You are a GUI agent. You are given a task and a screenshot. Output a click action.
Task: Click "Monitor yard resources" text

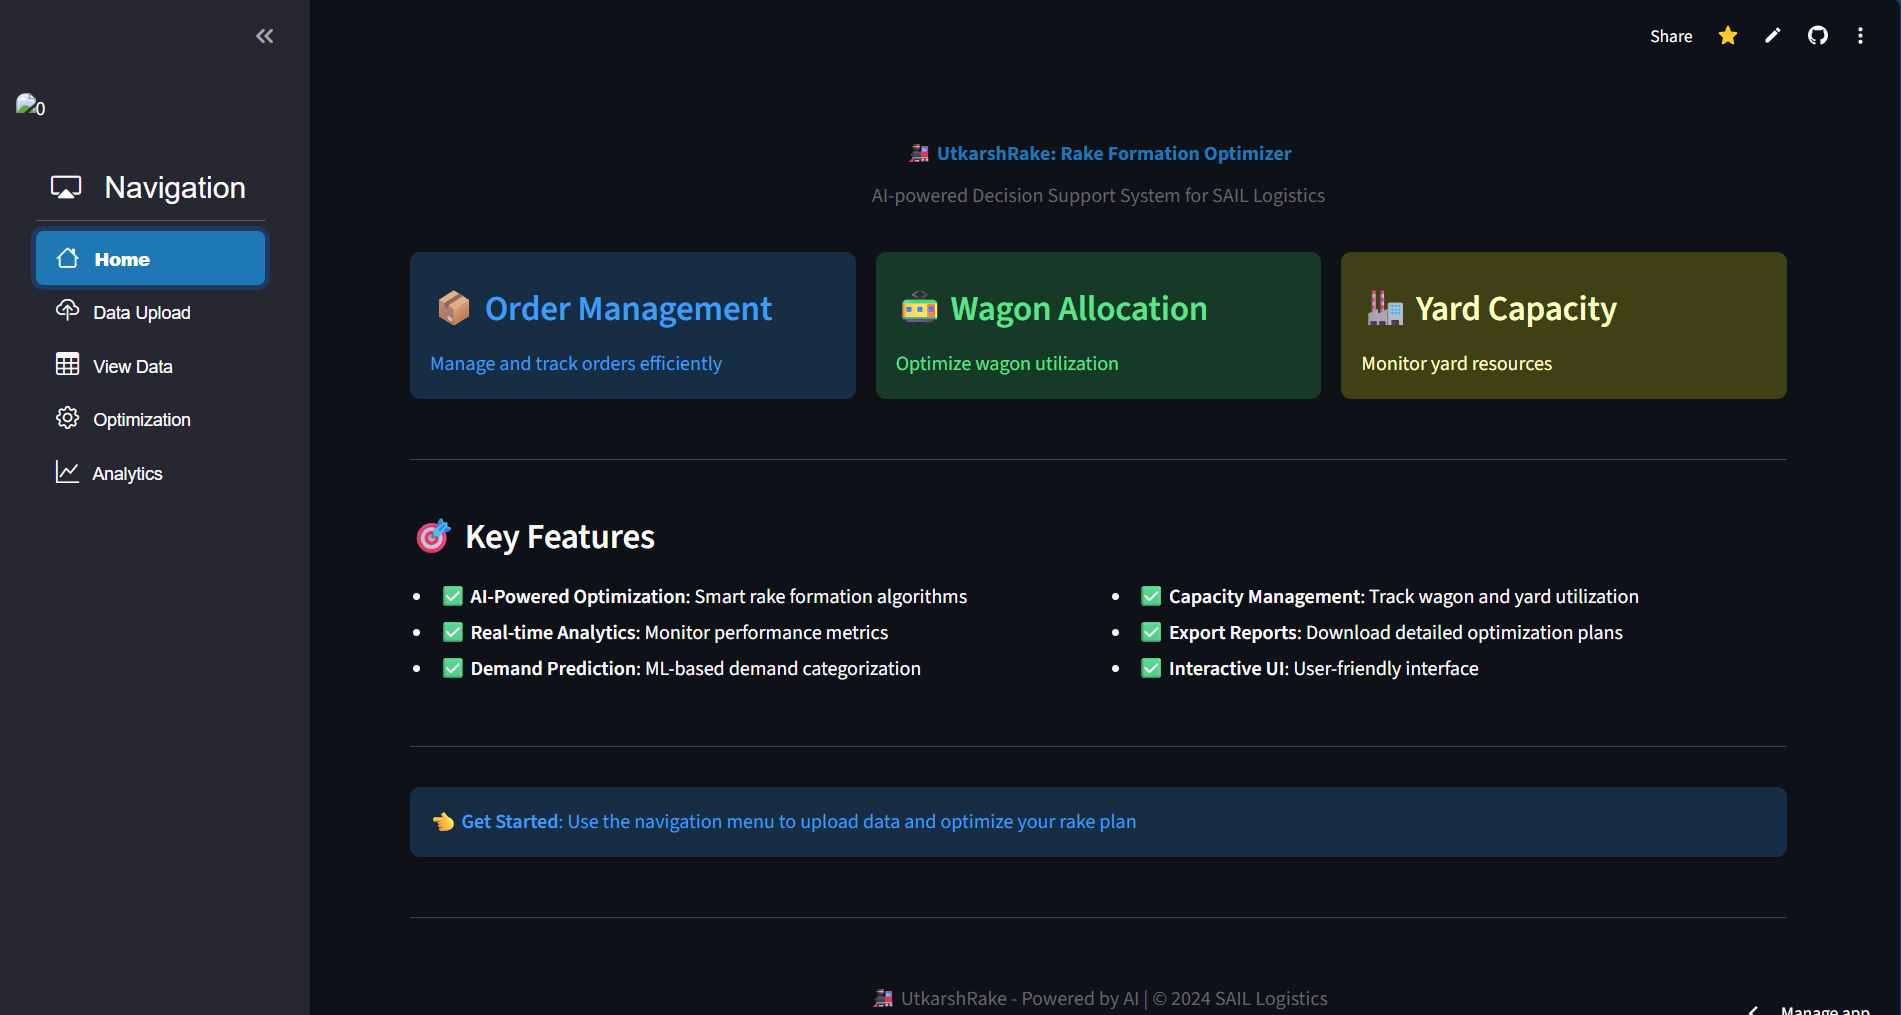(x=1457, y=364)
